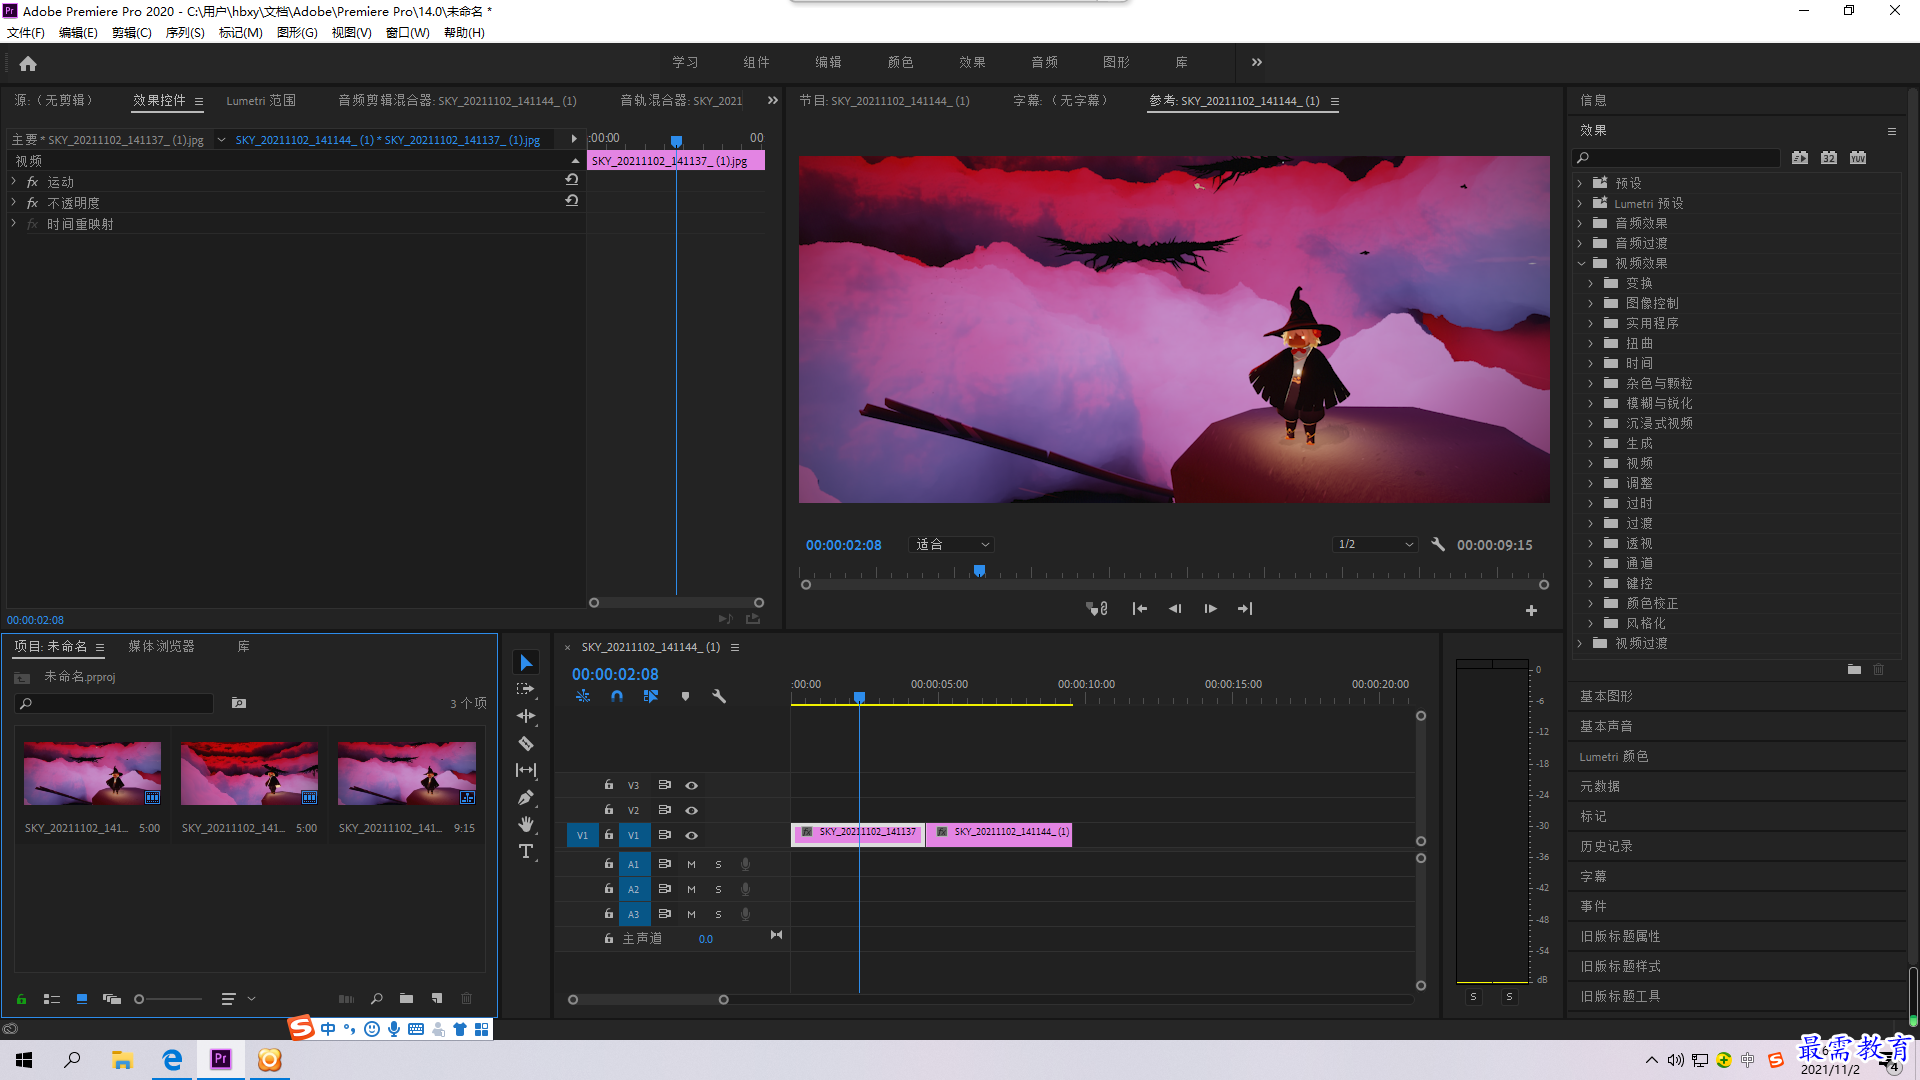Toggle snap magnet in timeline
The image size is (1920, 1080).
coord(617,696)
